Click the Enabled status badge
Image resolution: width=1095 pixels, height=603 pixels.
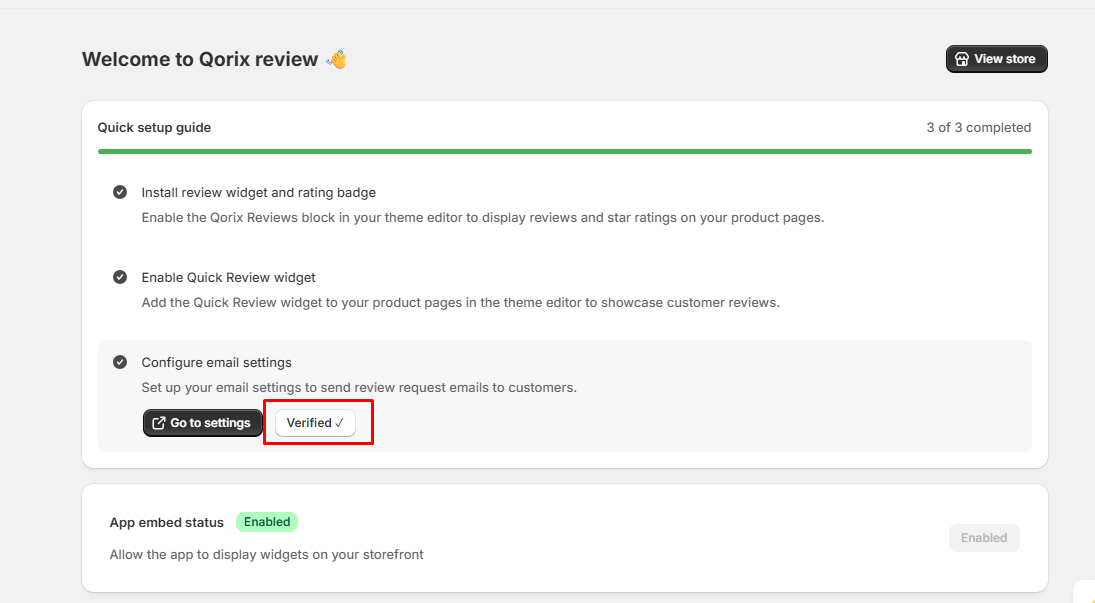267,522
